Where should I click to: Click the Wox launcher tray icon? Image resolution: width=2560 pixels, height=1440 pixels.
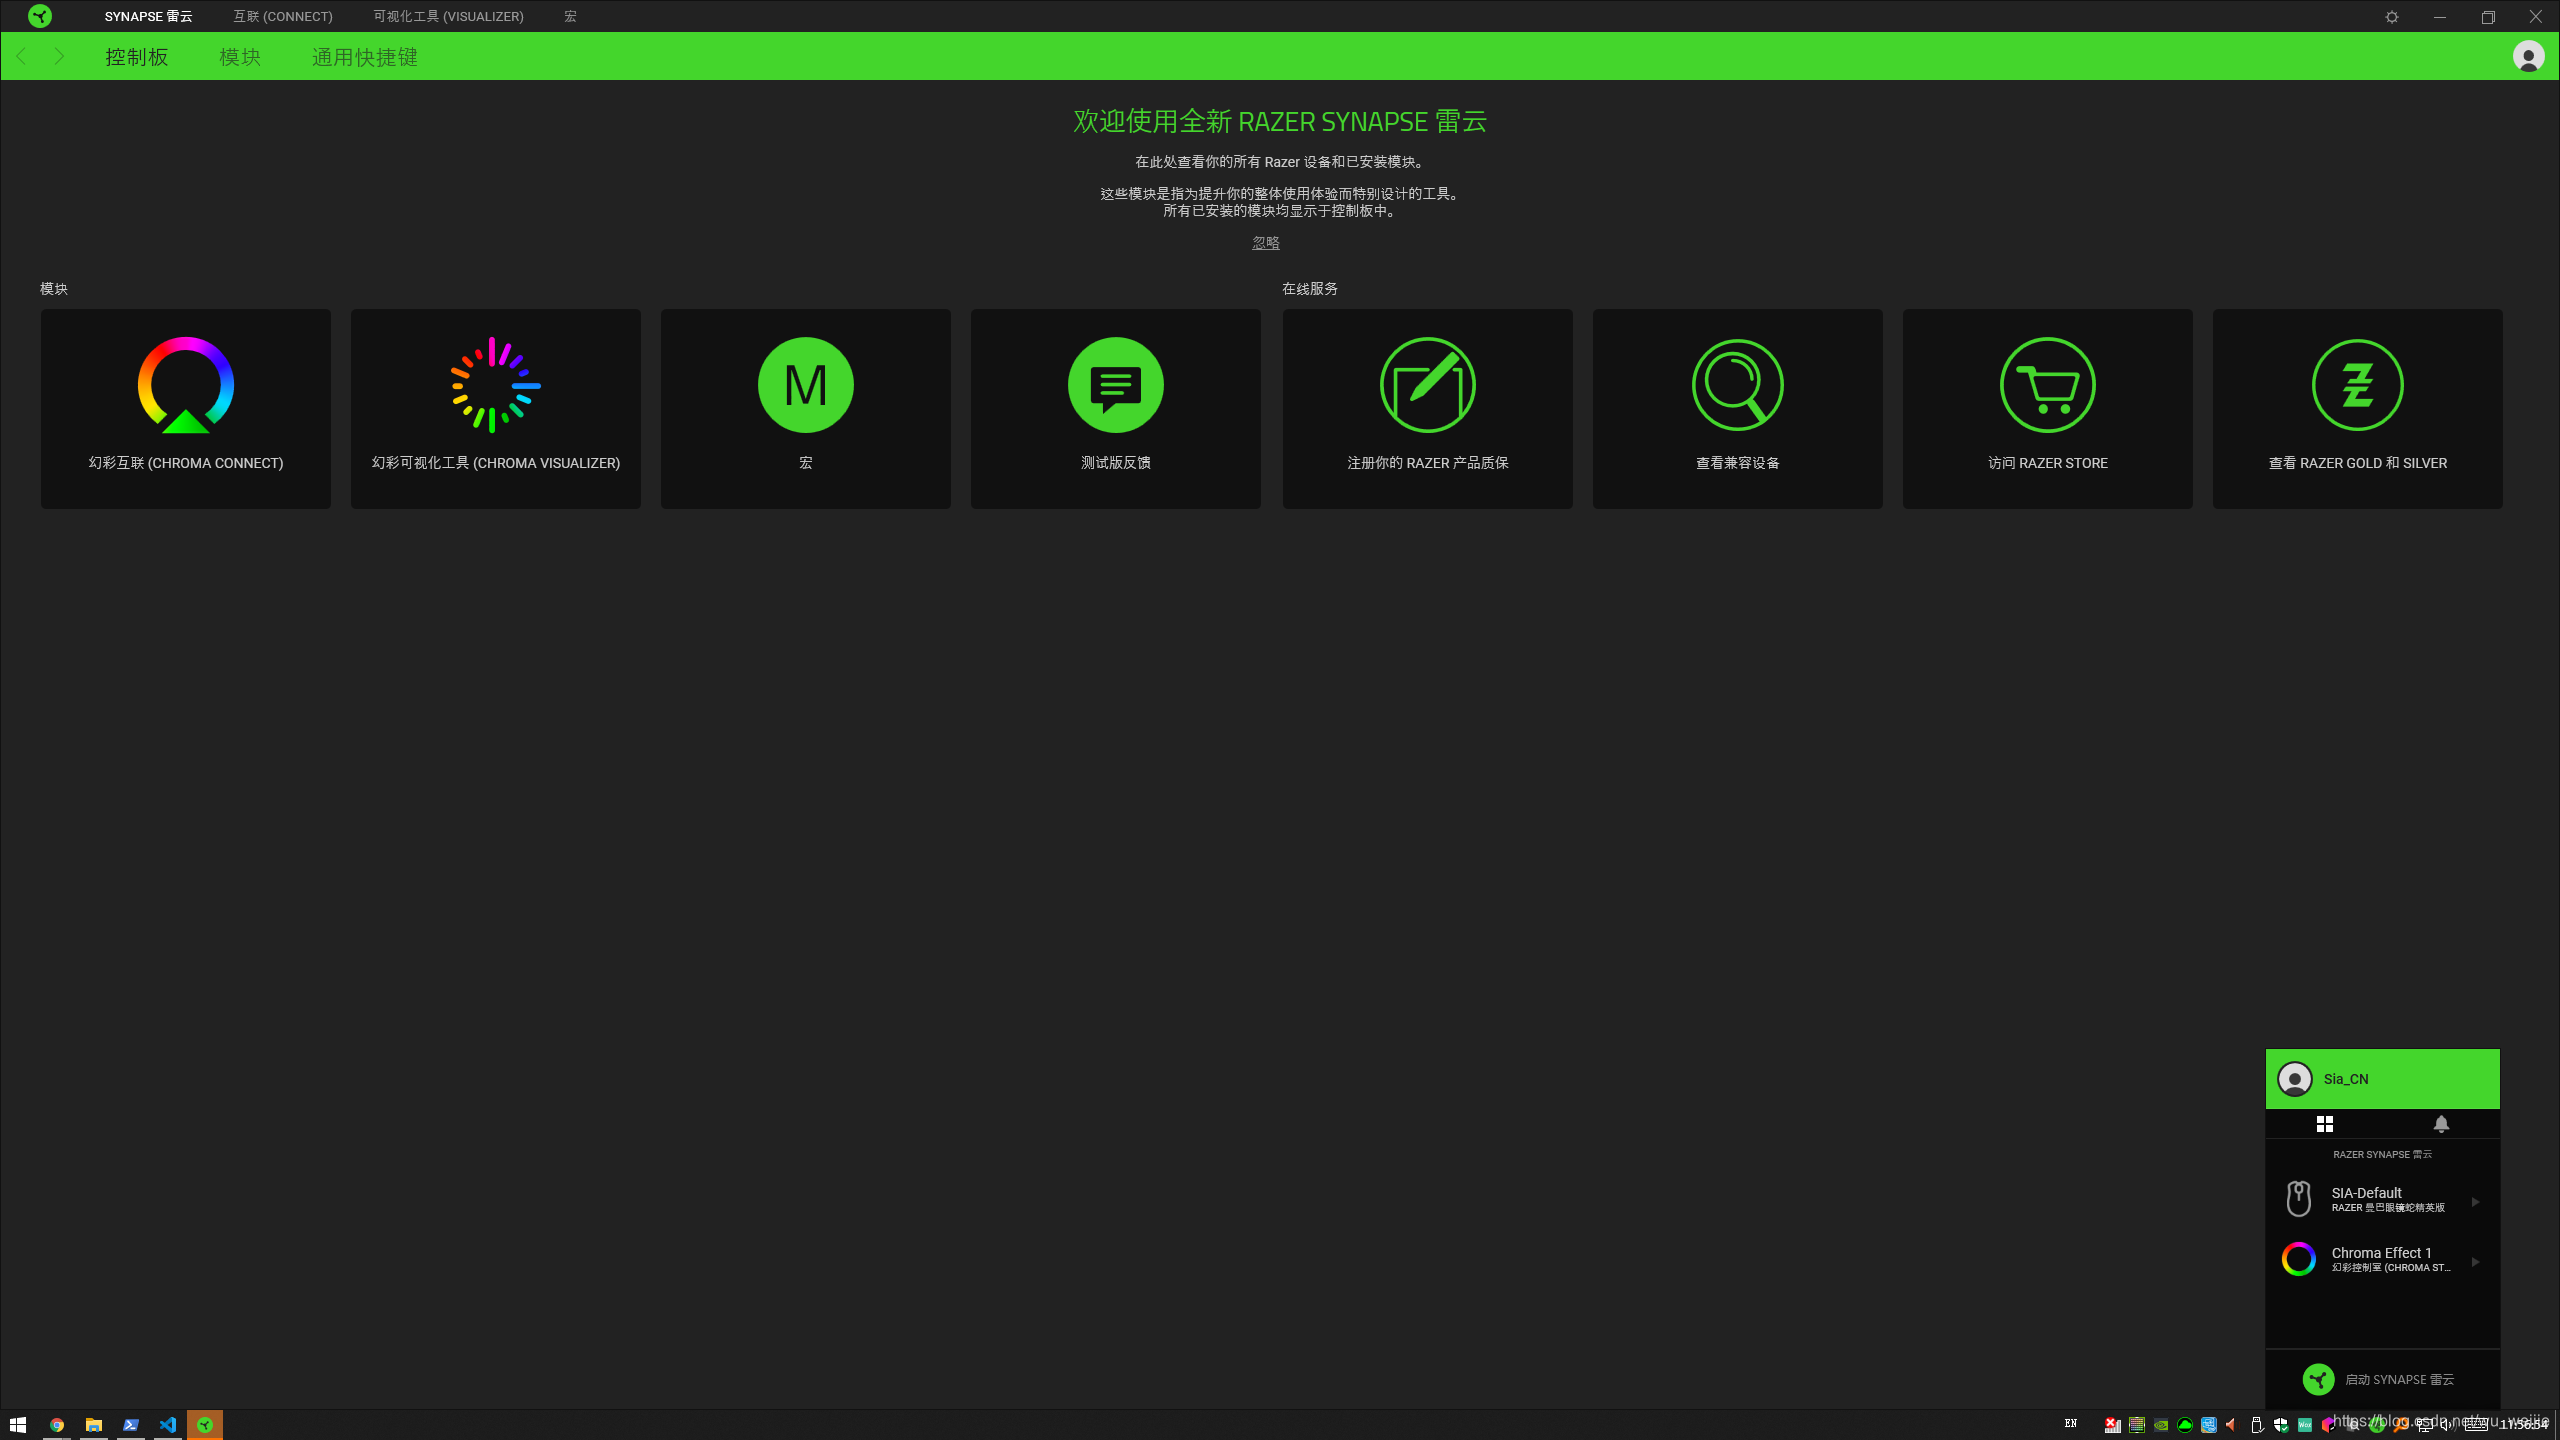tap(2305, 1424)
